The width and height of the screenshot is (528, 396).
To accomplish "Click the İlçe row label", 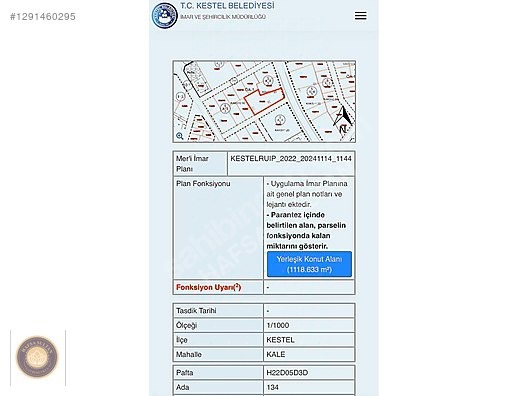I will pyautogui.click(x=182, y=340).
